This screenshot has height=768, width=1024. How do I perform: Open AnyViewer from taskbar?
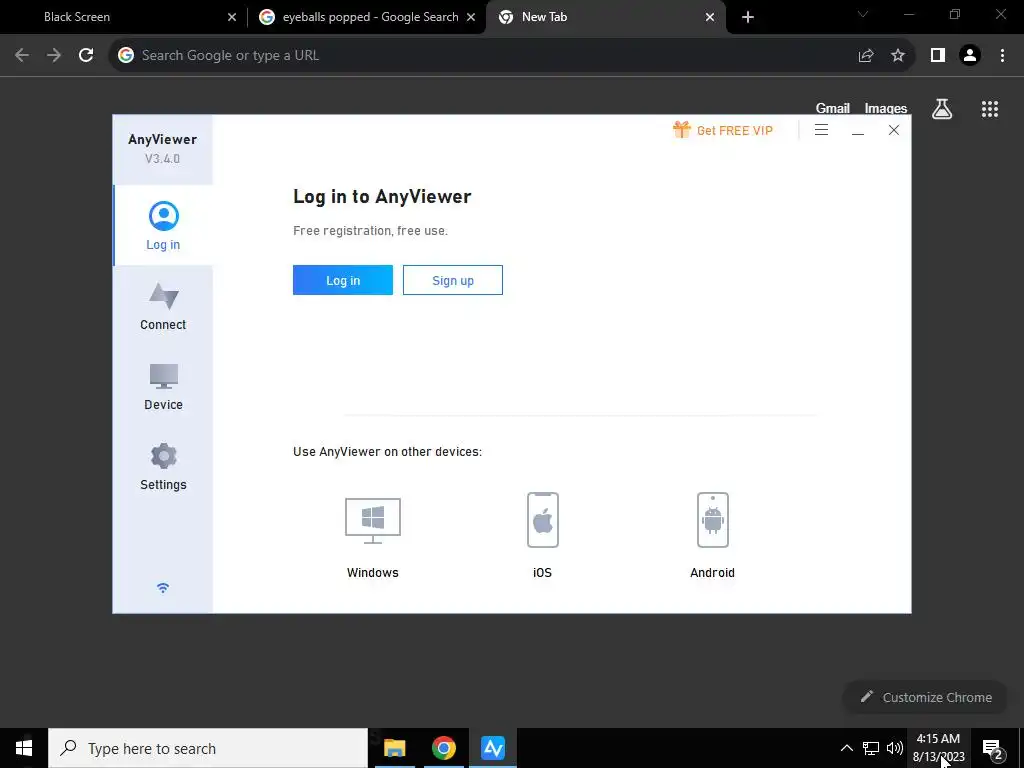(493, 748)
